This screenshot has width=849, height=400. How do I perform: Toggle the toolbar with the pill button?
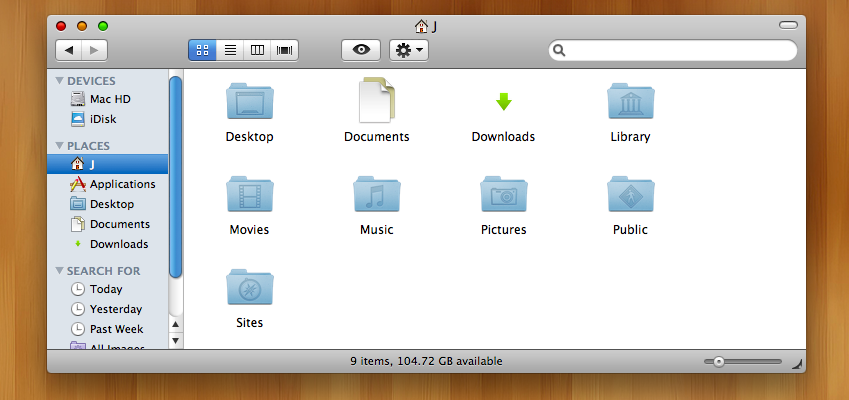788,25
